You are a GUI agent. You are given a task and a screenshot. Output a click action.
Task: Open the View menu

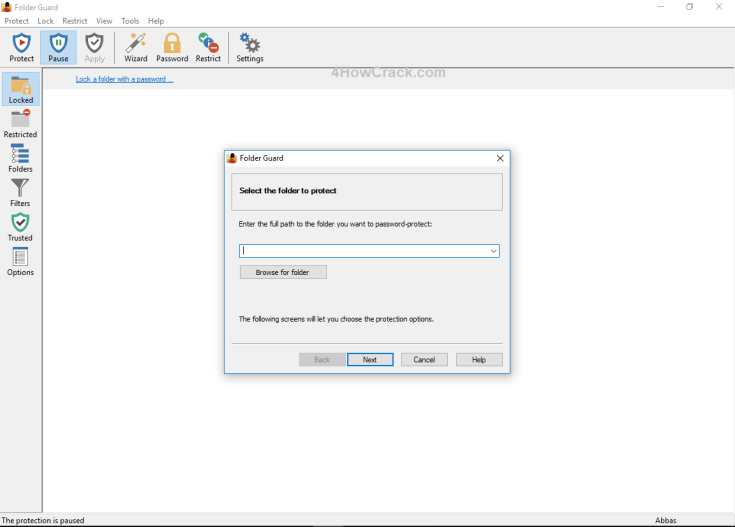pyautogui.click(x=104, y=21)
